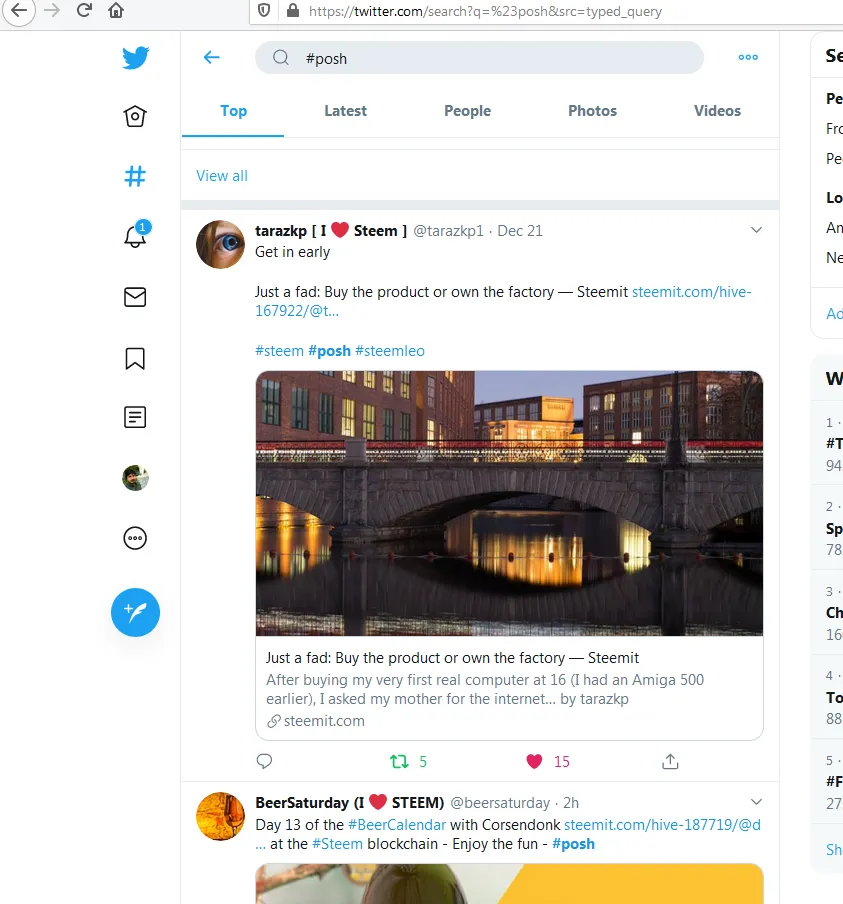Image resolution: width=843 pixels, height=904 pixels.
Task: Click the search magnifier icon
Action: 281,58
